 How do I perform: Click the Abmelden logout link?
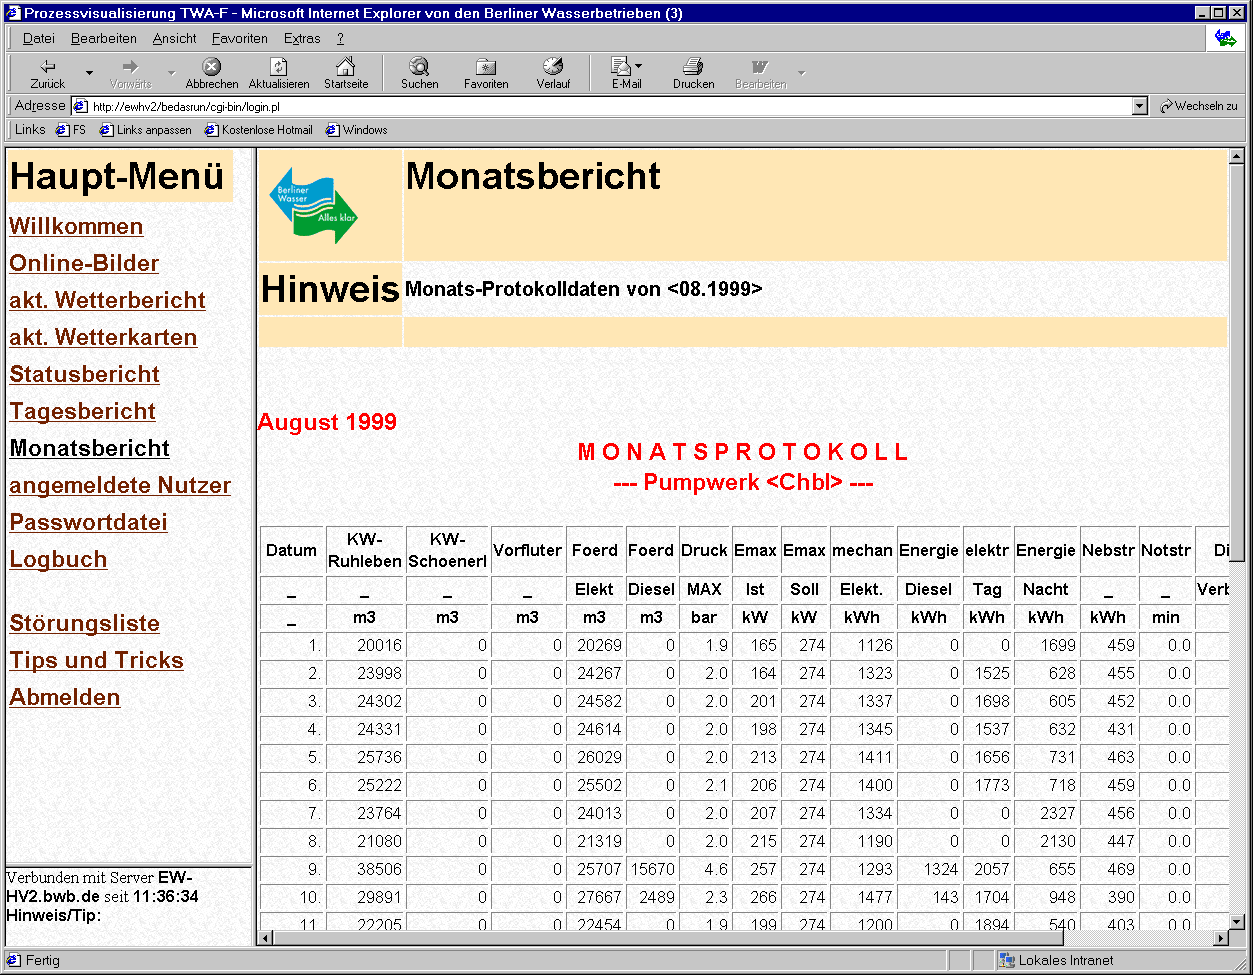pyautogui.click(x=65, y=697)
